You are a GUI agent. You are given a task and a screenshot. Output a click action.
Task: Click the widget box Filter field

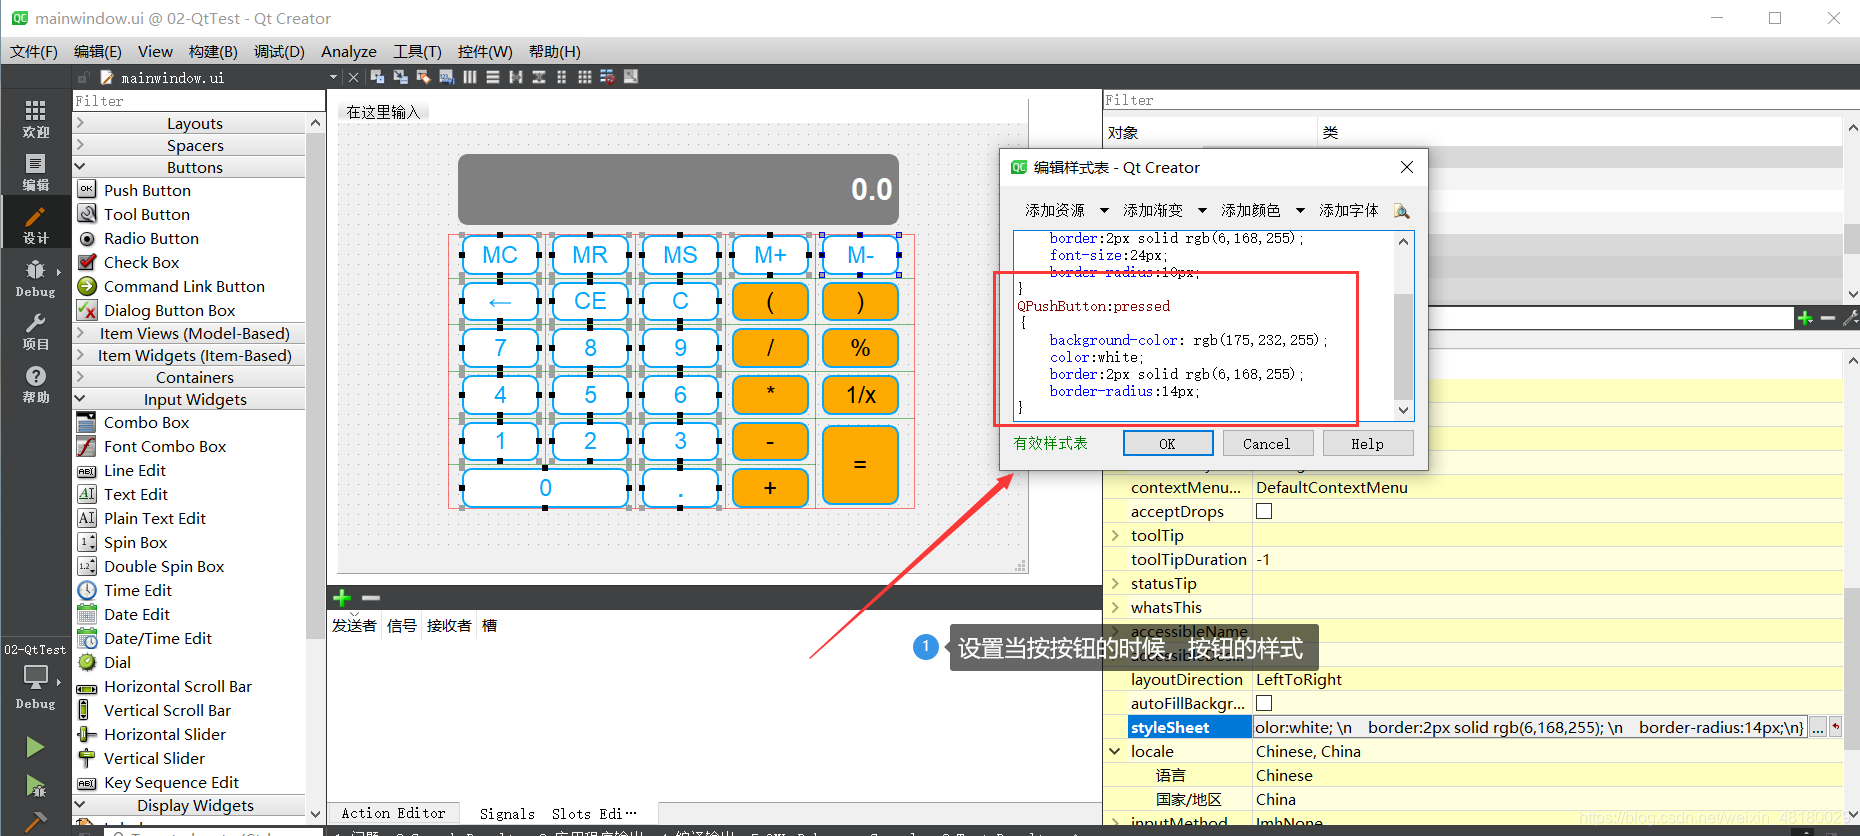(x=199, y=101)
